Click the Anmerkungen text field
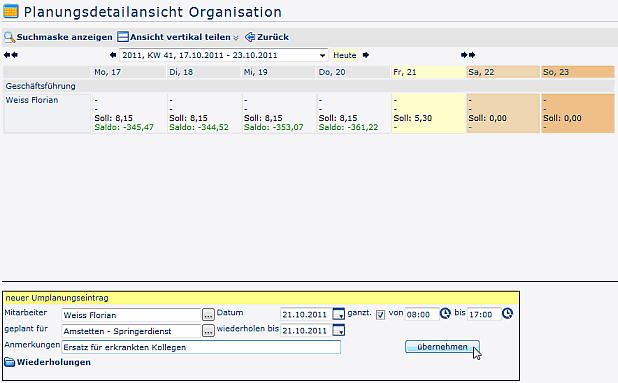The image size is (618, 383). [201, 347]
